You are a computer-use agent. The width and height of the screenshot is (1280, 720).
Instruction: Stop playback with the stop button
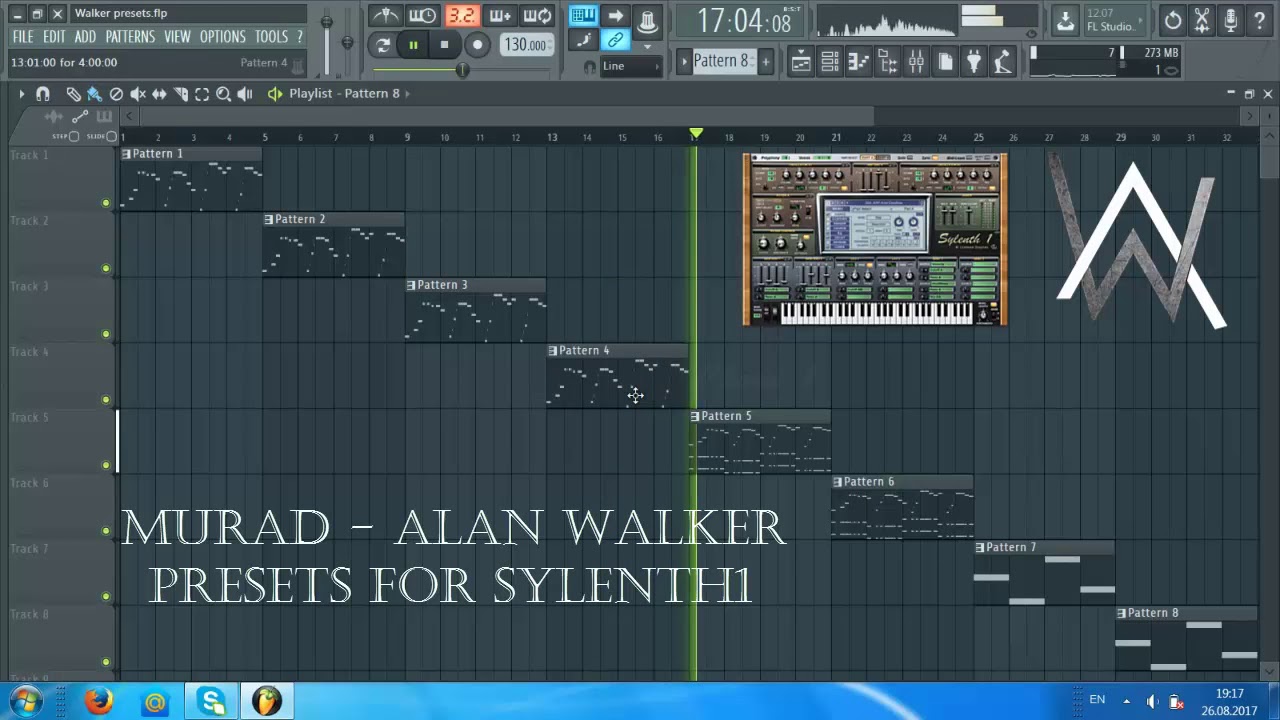point(444,44)
